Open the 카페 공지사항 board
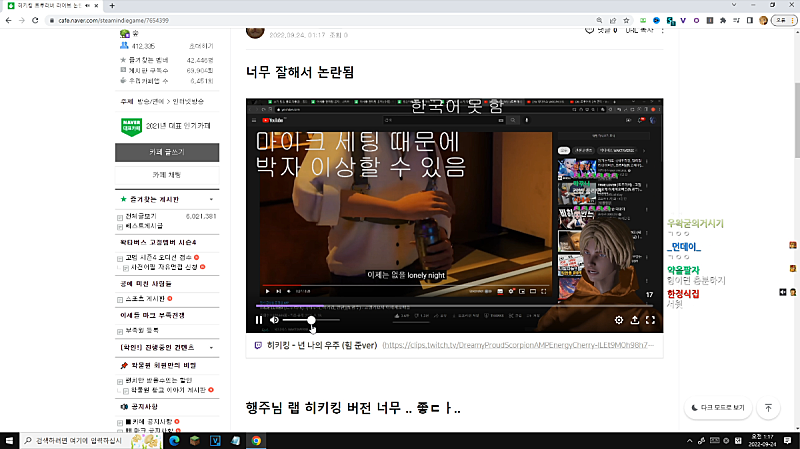The width and height of the screenshot is (800, 449). [x=152, y=422]
